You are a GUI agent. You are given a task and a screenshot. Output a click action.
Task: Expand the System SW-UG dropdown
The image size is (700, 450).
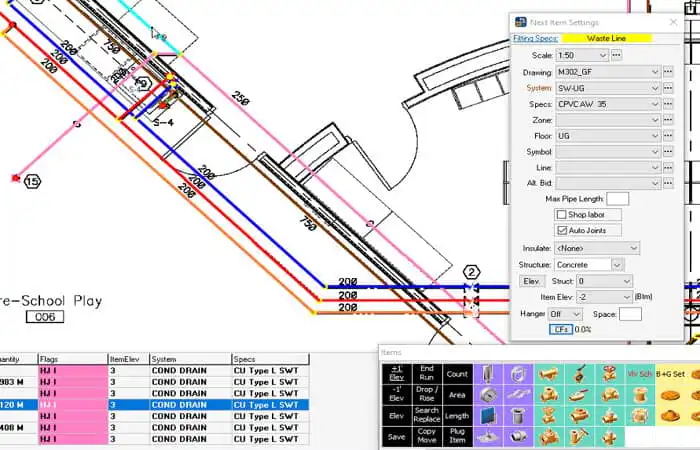coord(607,88)
